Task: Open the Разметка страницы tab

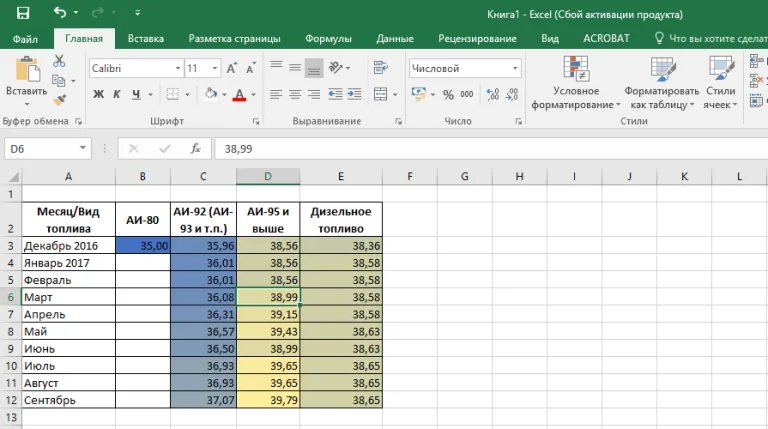Action: [x=234, y=39]
